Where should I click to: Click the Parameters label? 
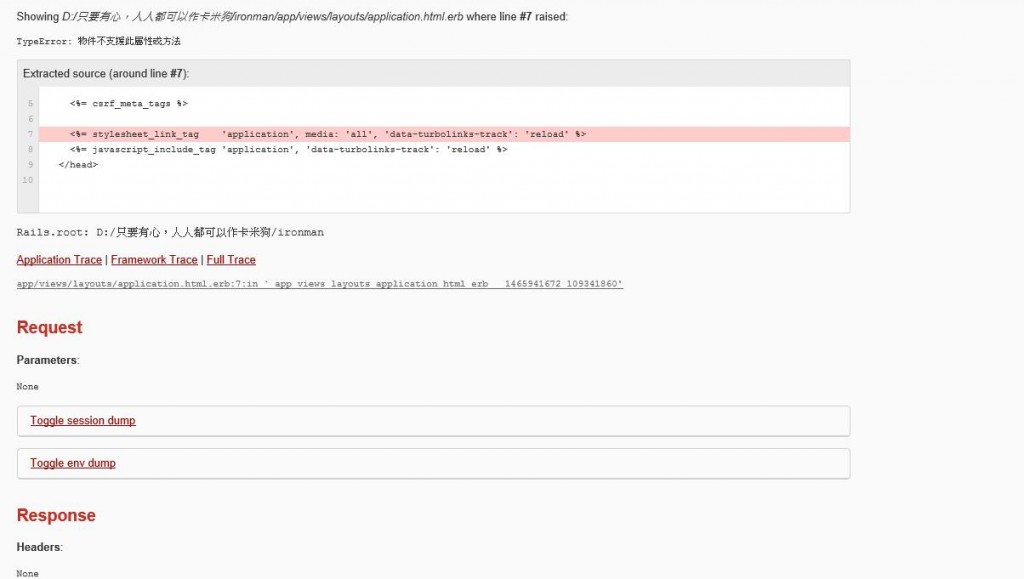pos(48,360)
